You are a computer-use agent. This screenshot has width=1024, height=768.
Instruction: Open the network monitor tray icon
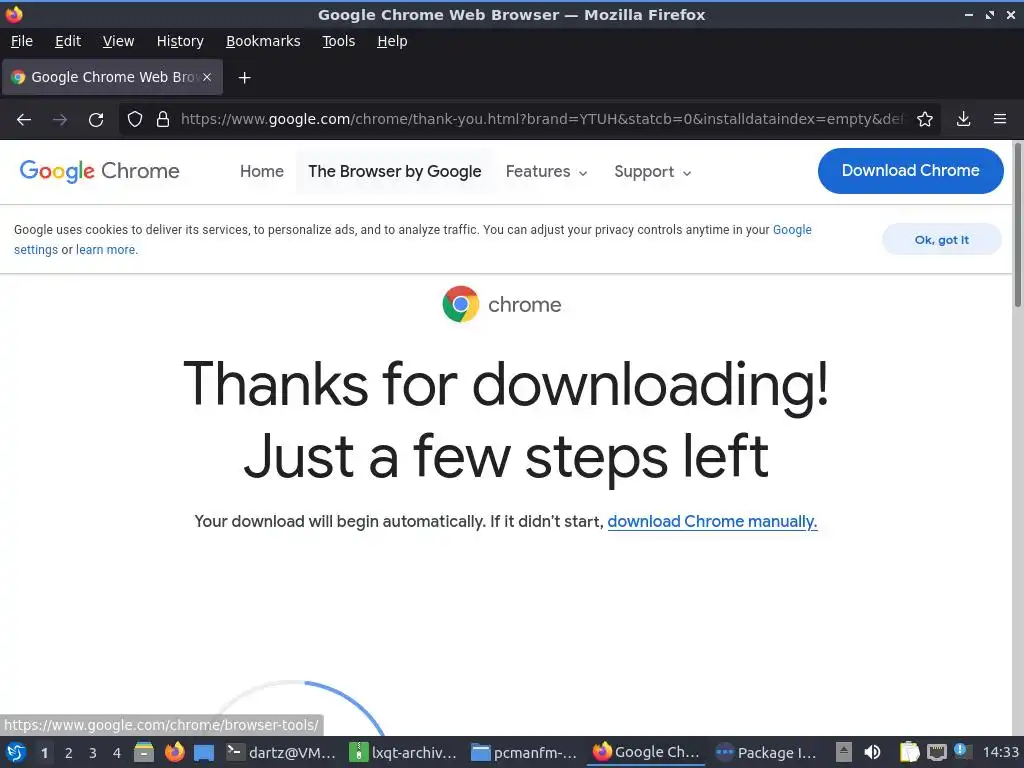[936, 752]
